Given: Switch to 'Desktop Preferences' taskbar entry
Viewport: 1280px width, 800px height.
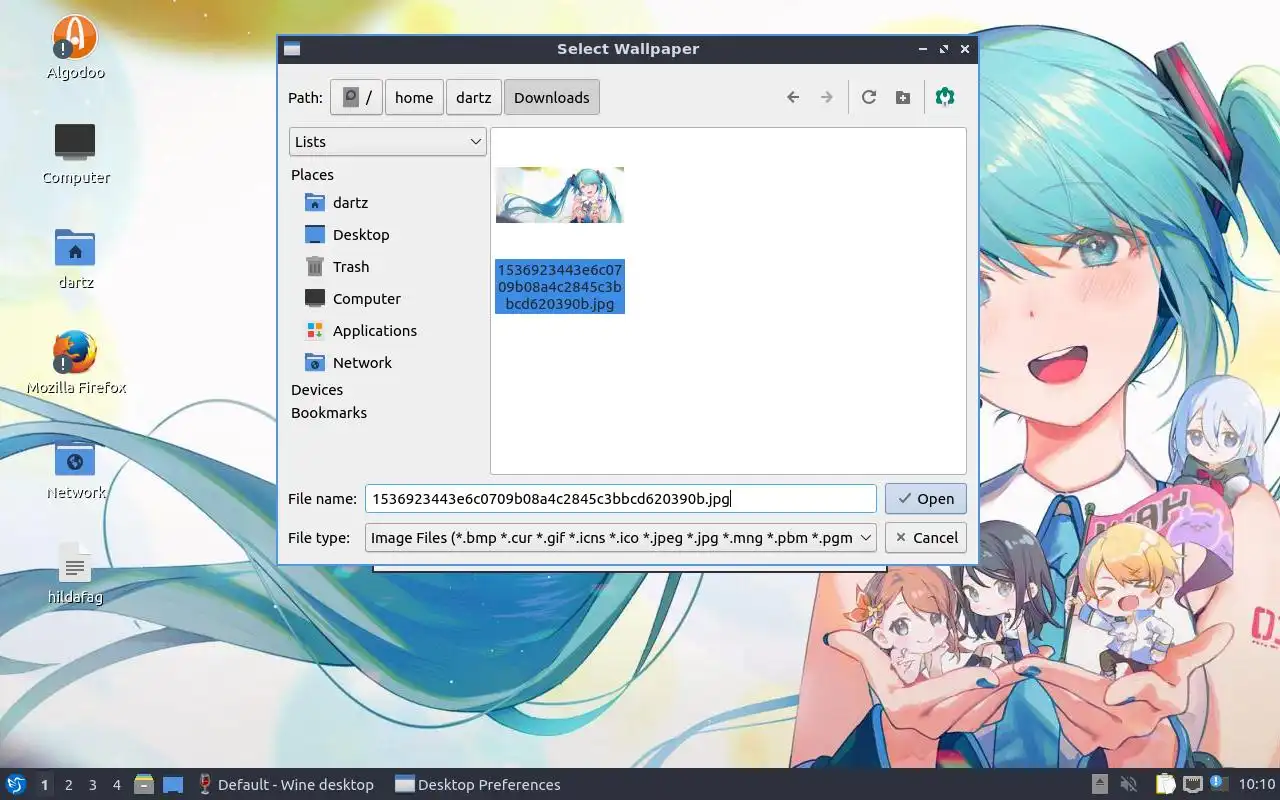Looking at the screenshot, I should pos(478,785).
